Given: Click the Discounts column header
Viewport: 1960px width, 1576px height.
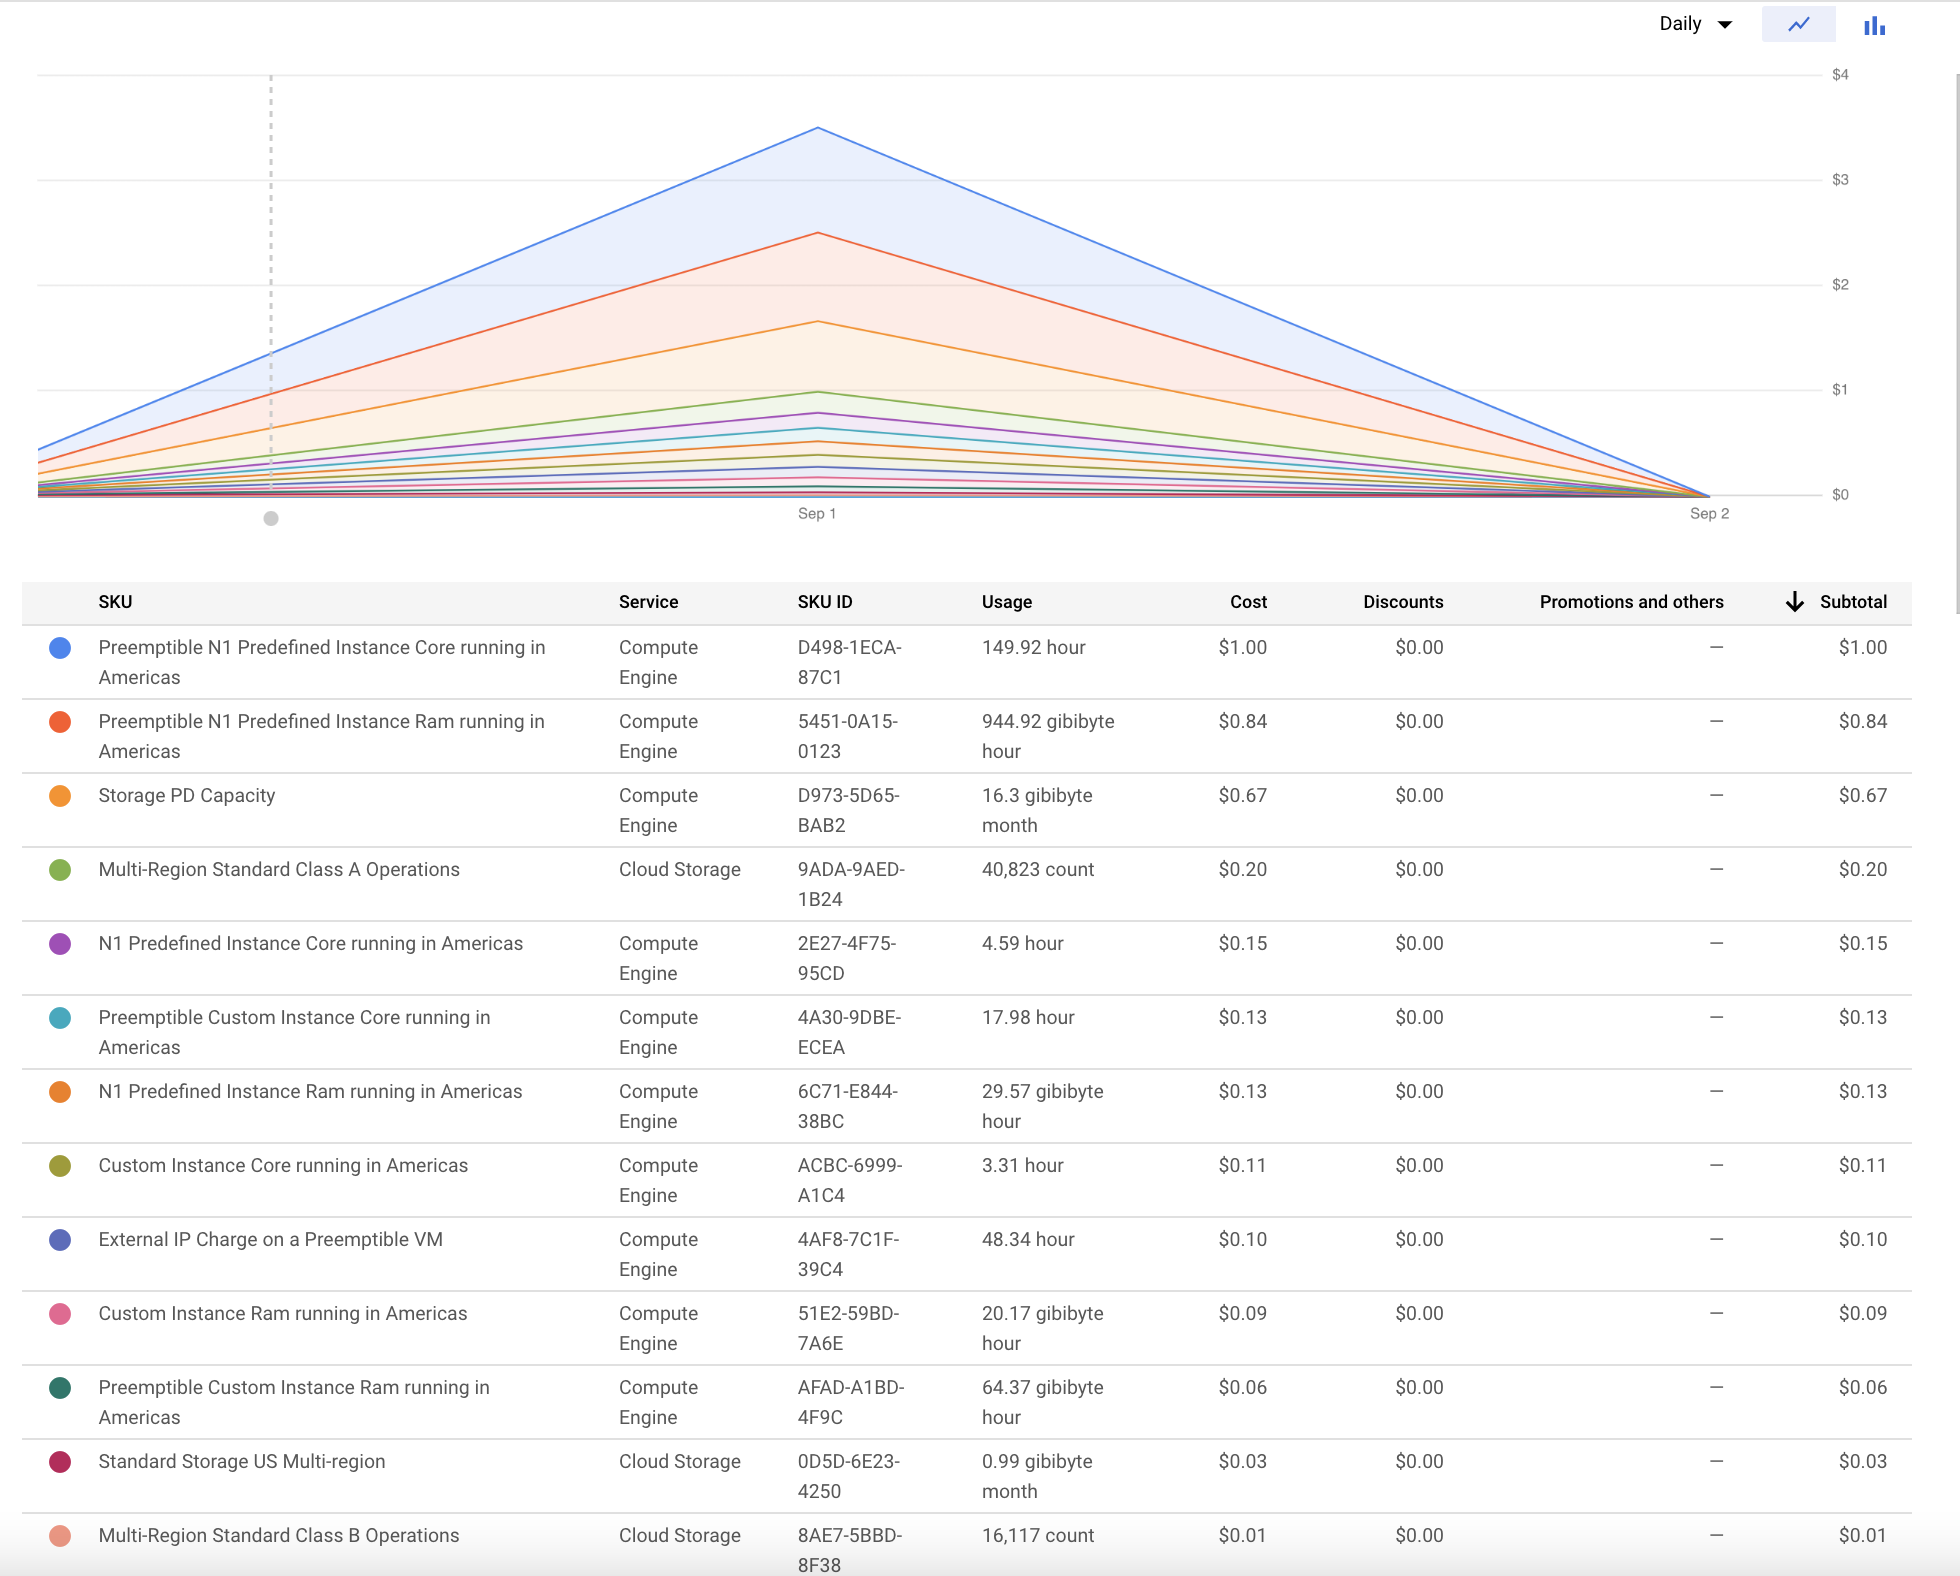Looking at the screenshot, I should pyautogui.click(x=1403, y=602).
